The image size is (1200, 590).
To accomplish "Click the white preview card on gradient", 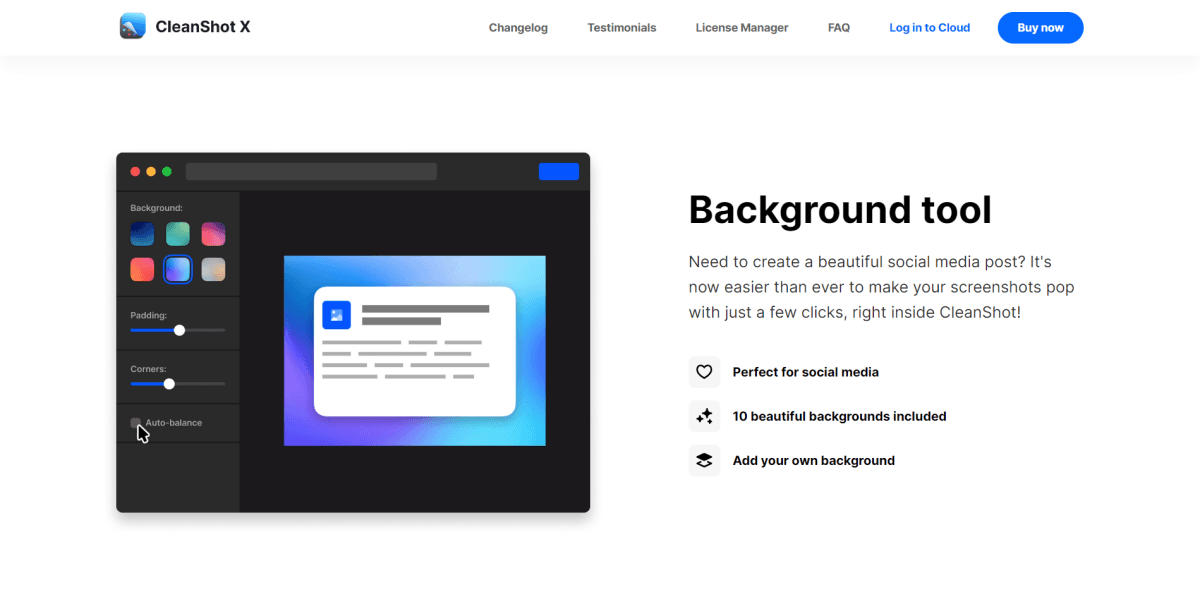I will click(x=415, y=351).
